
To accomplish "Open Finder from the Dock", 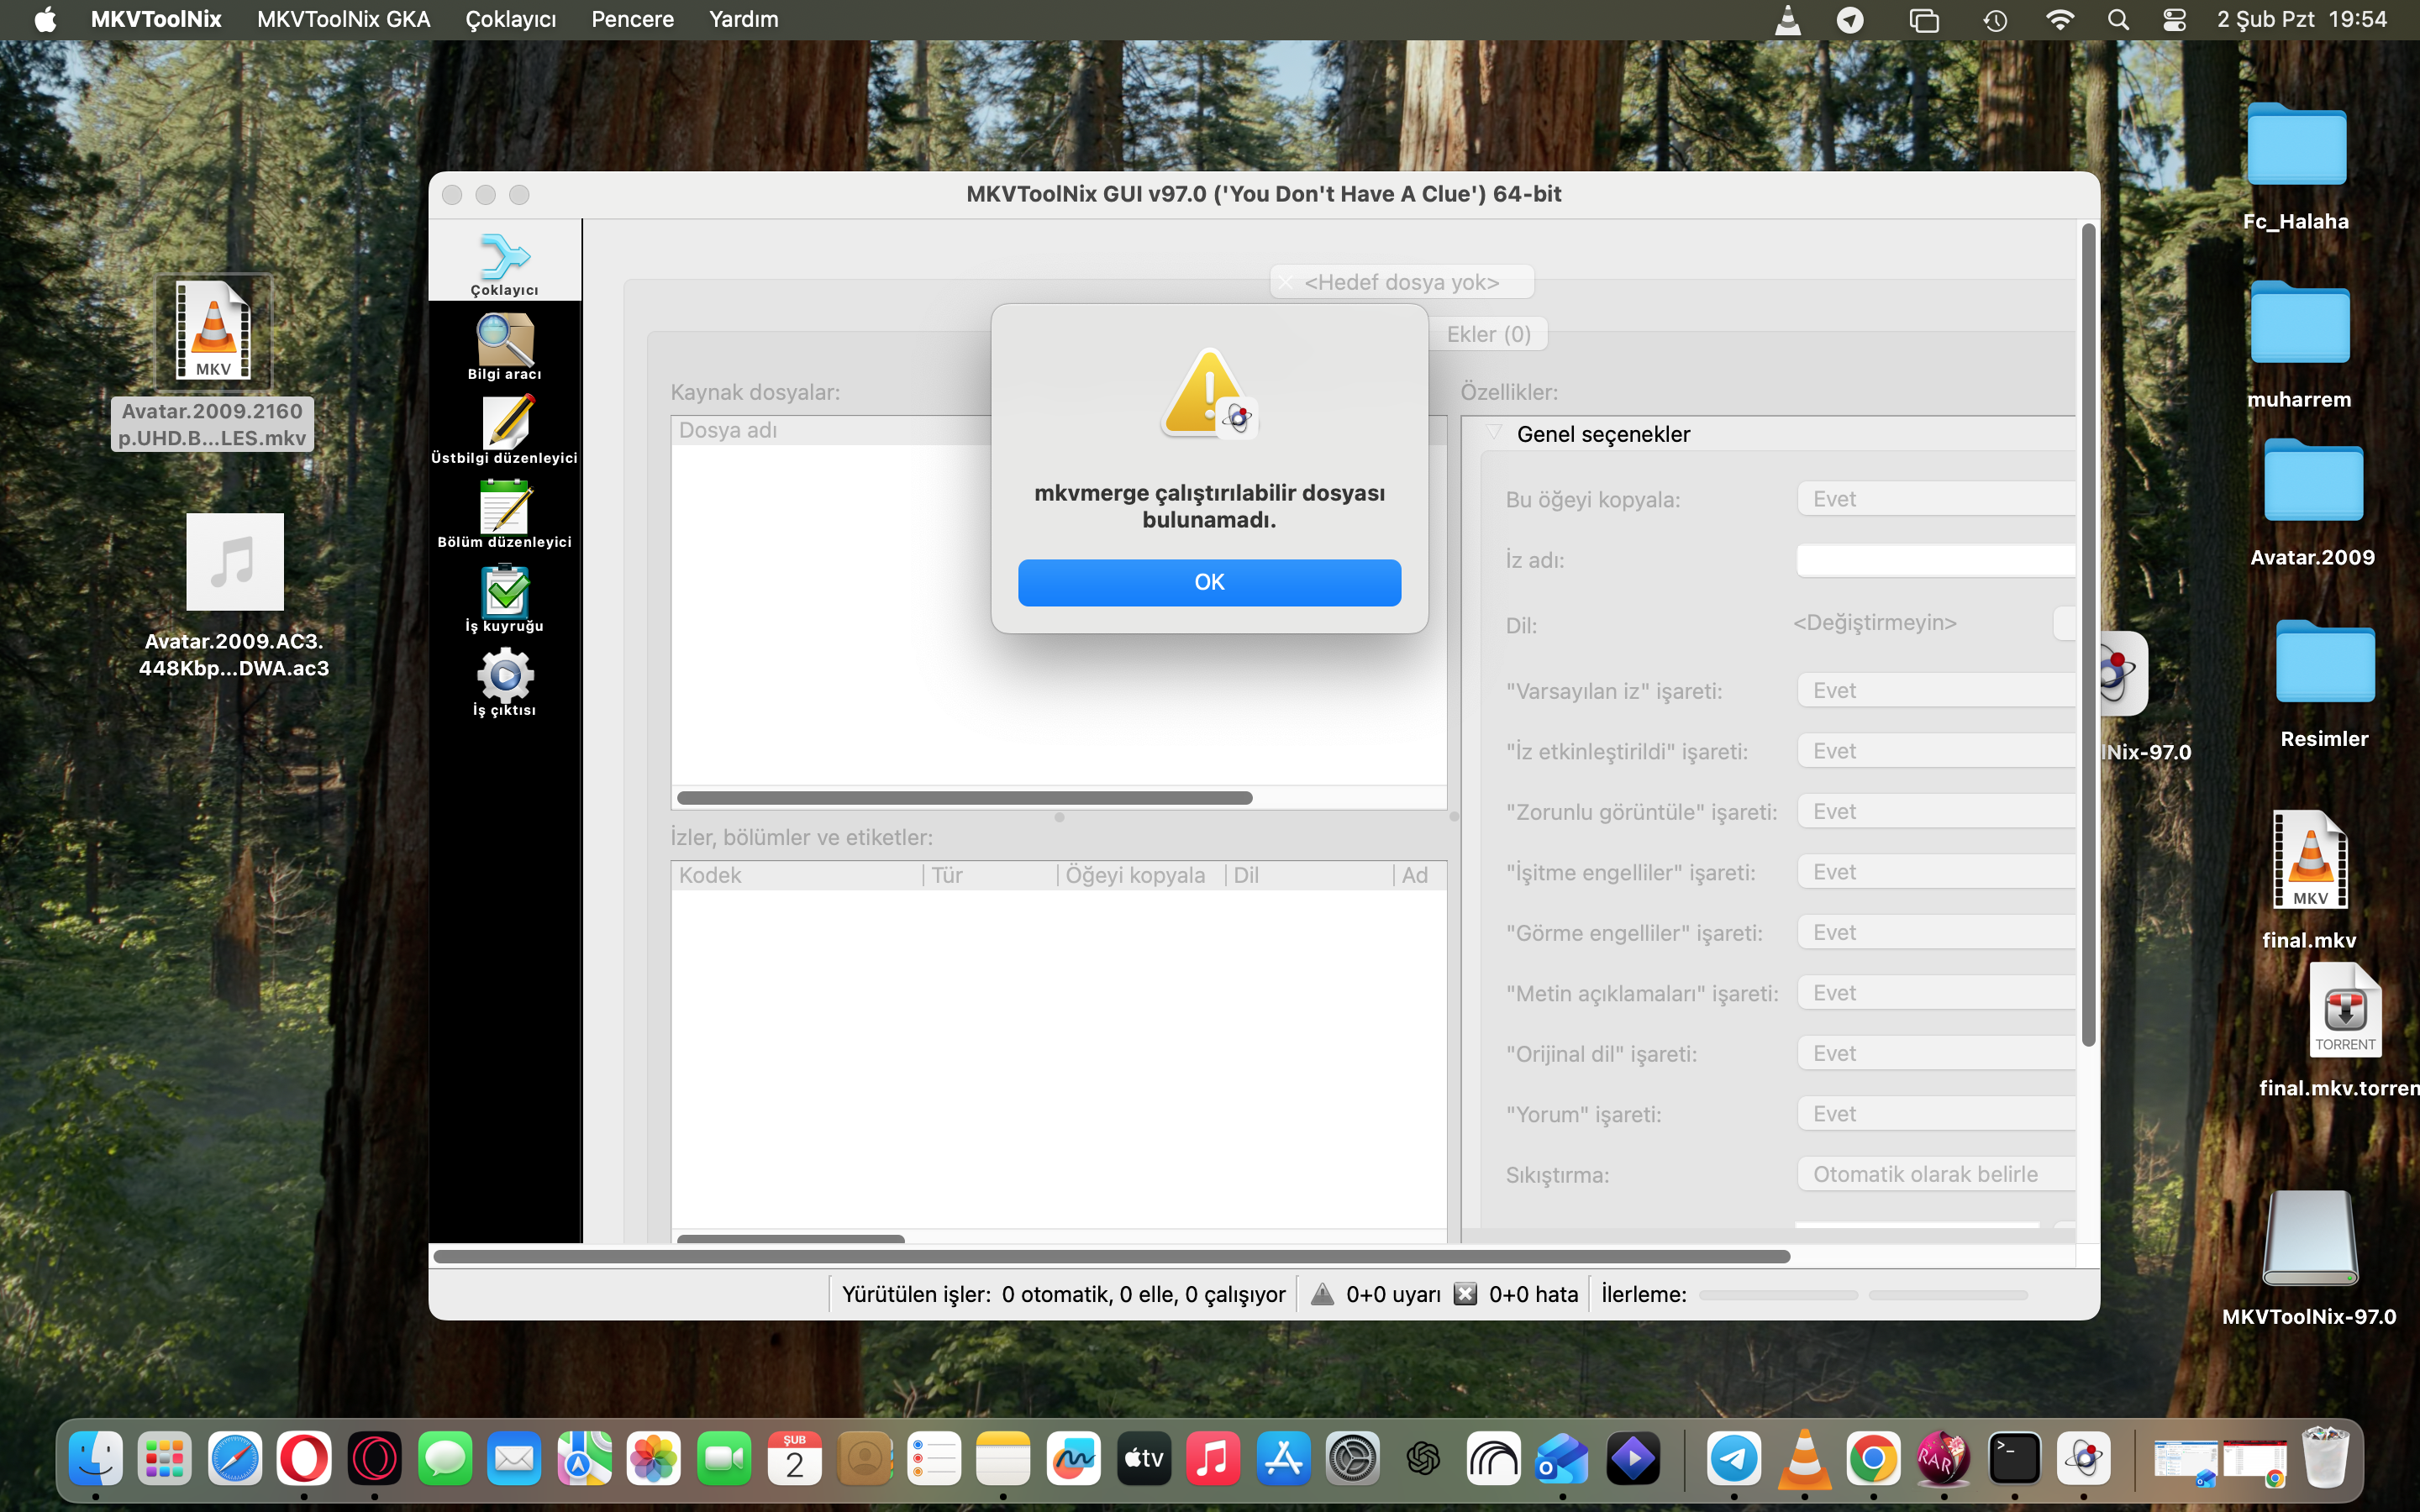I will pyautogui.click(x=95, y=1459).
